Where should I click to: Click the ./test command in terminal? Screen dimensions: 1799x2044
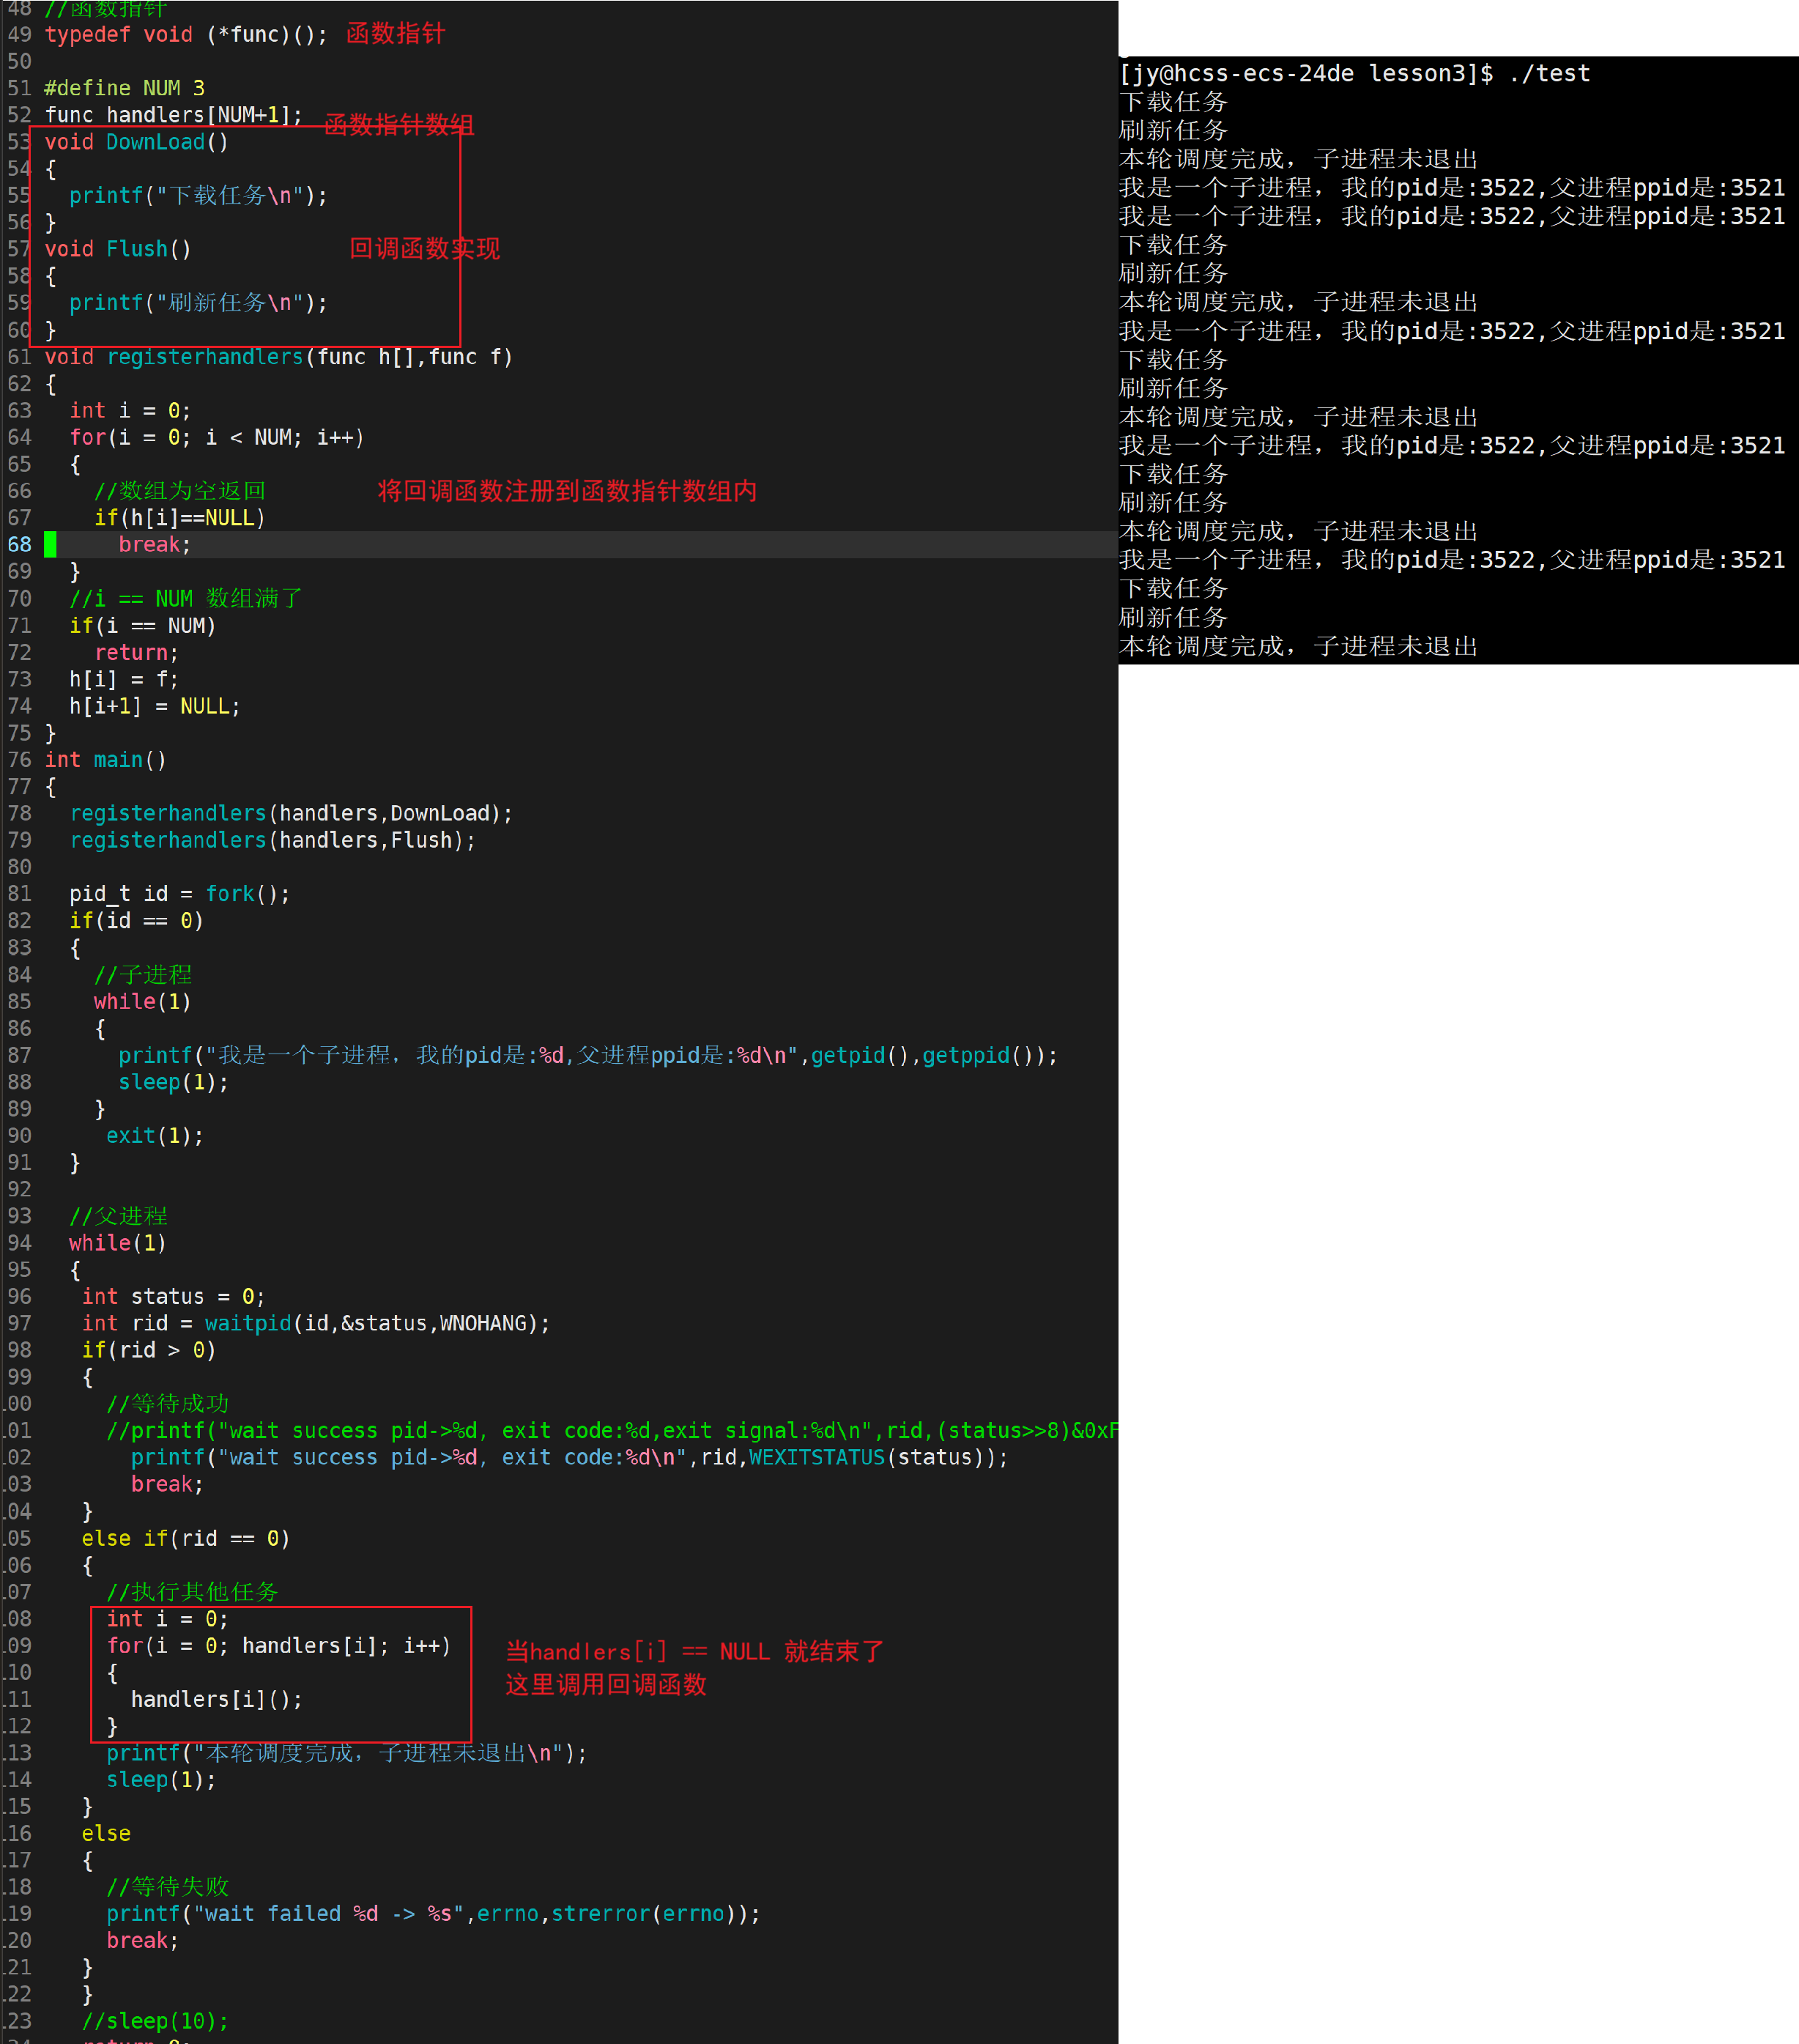click(x=1549, y=74)
